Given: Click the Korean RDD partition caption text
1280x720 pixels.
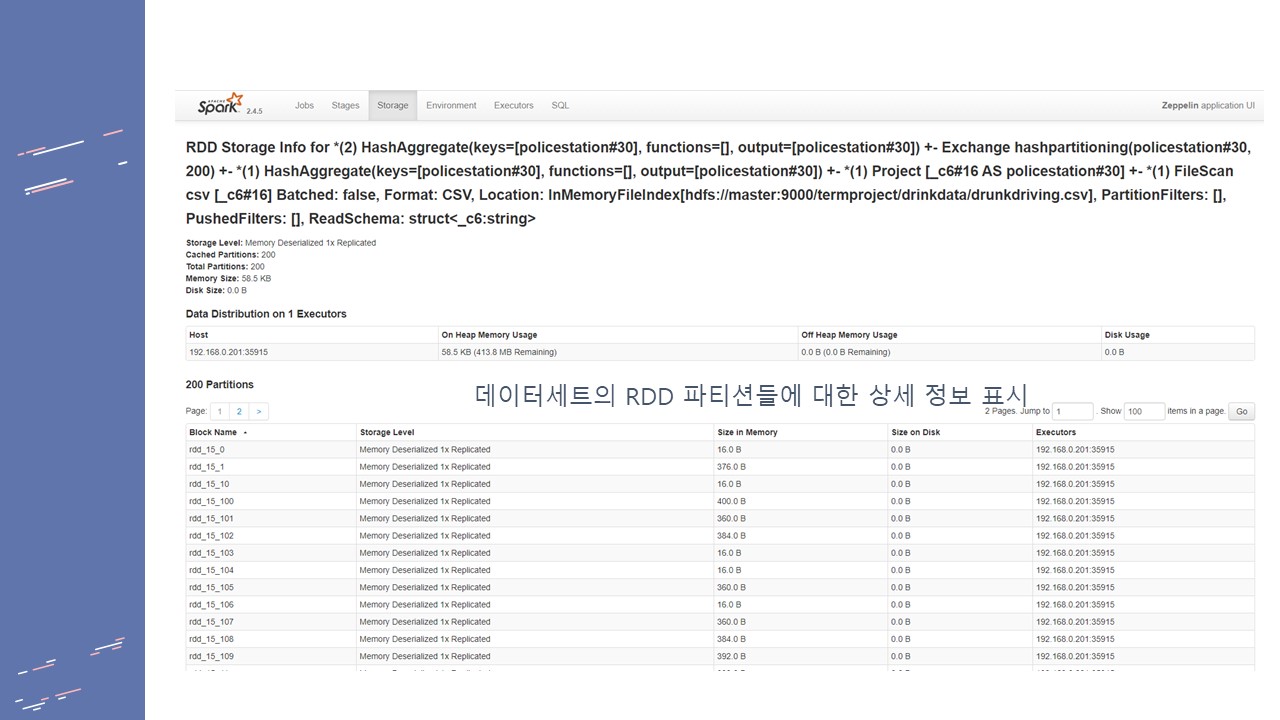Looking at the screenshot, I should 751,395.
